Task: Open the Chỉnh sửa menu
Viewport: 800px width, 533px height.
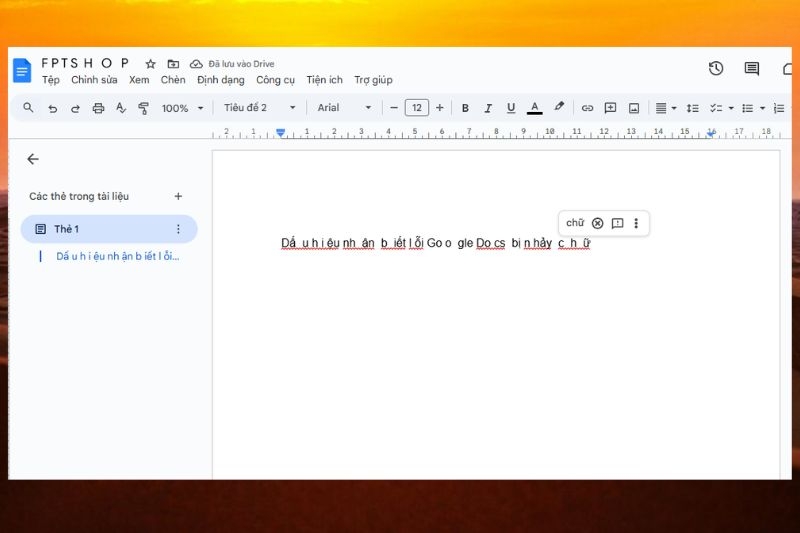Action: (x=94, y=80)
